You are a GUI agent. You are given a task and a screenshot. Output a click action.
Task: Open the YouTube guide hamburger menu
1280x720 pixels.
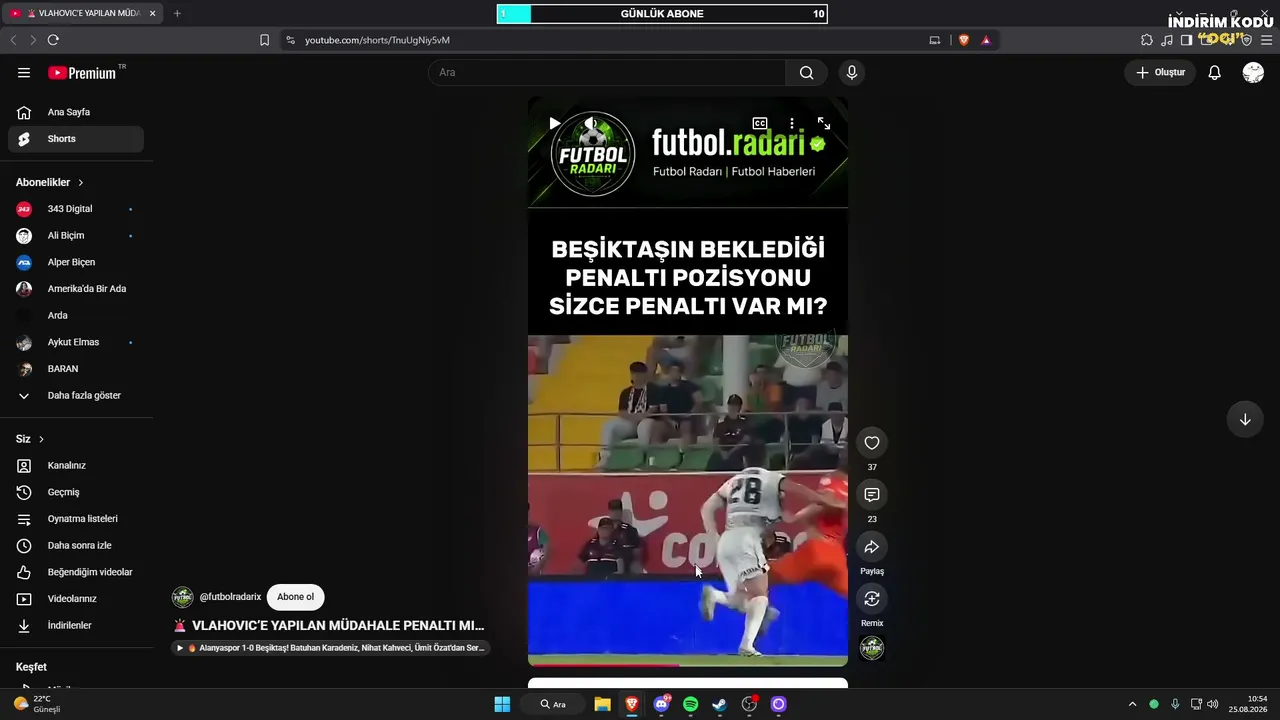pos(24,73)
